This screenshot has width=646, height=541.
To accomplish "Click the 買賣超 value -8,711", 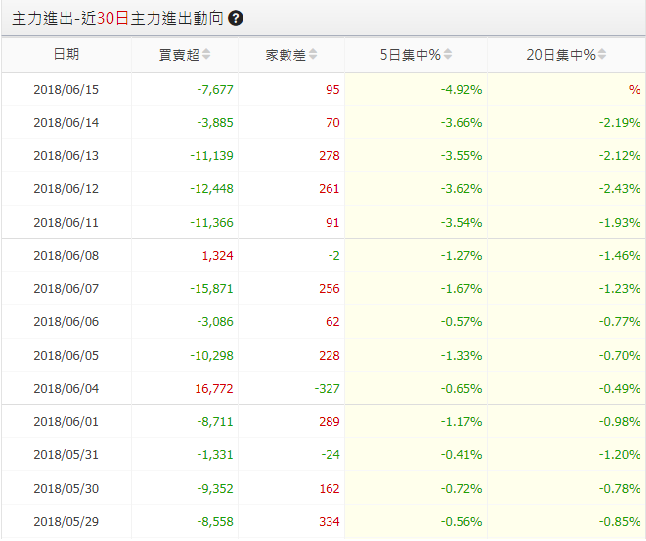I will [x=215, y=422].
